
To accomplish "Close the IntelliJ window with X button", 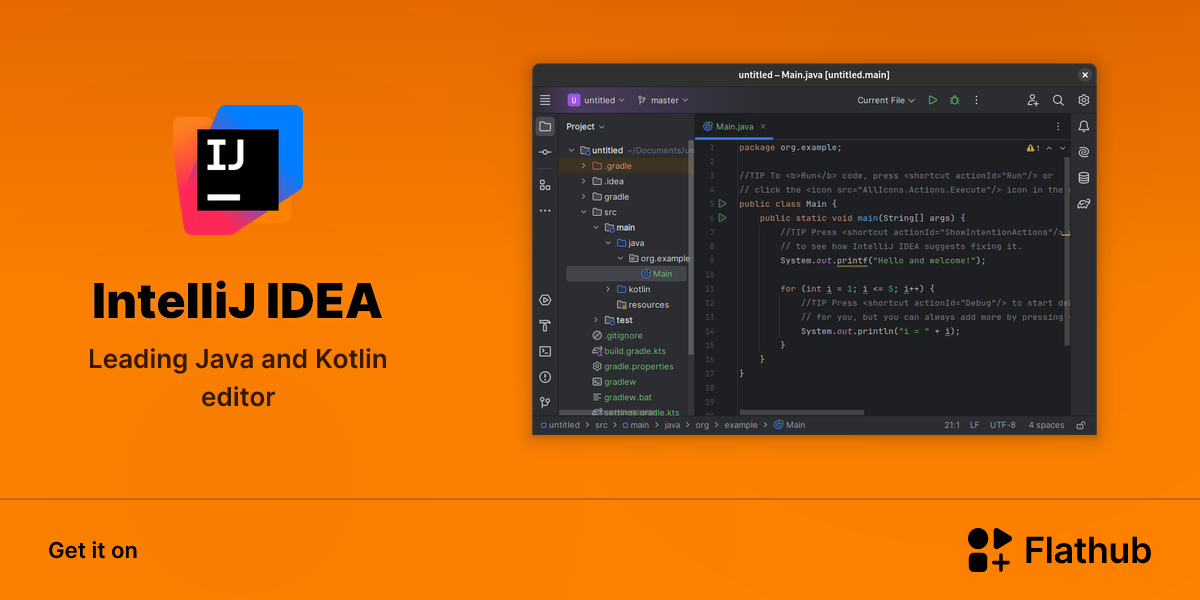I will pyautogui.click(x=1085, y=75).
